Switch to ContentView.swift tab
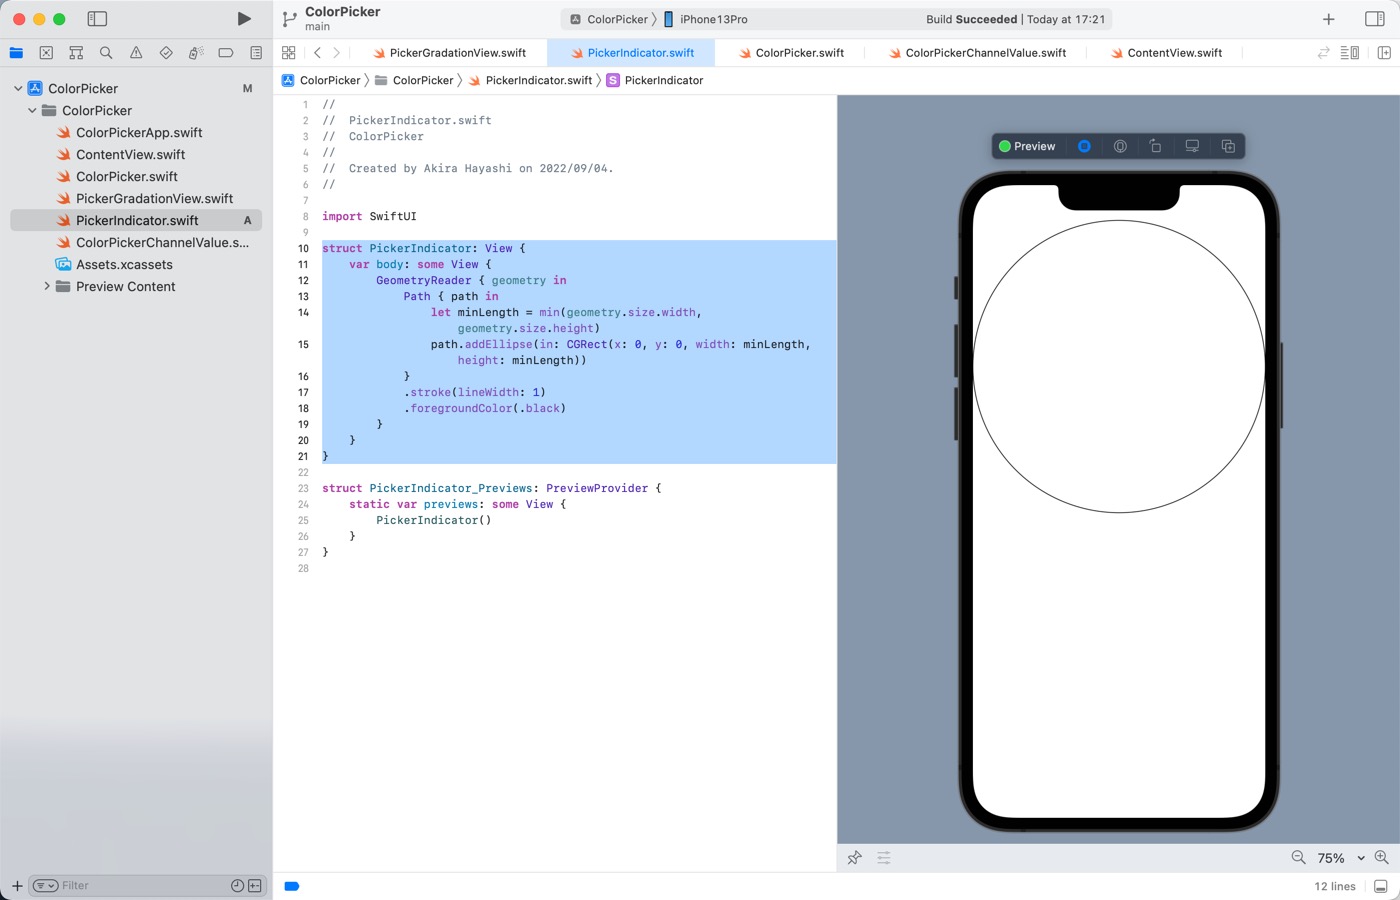The width and height of the screenshot is (1400, 900). click(1166, 53)
